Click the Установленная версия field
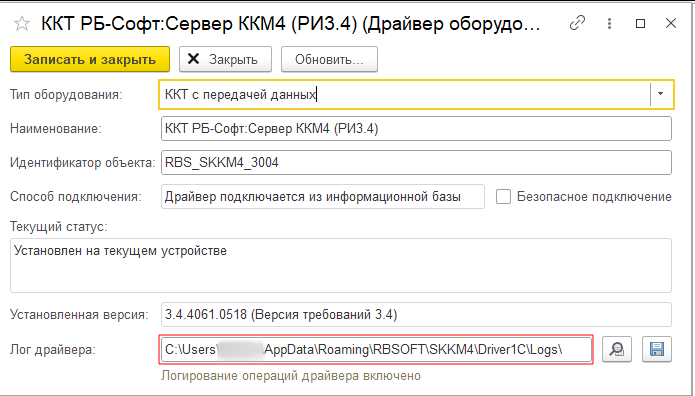The width and height of the screenshot is (695, 396). point(416,314)
